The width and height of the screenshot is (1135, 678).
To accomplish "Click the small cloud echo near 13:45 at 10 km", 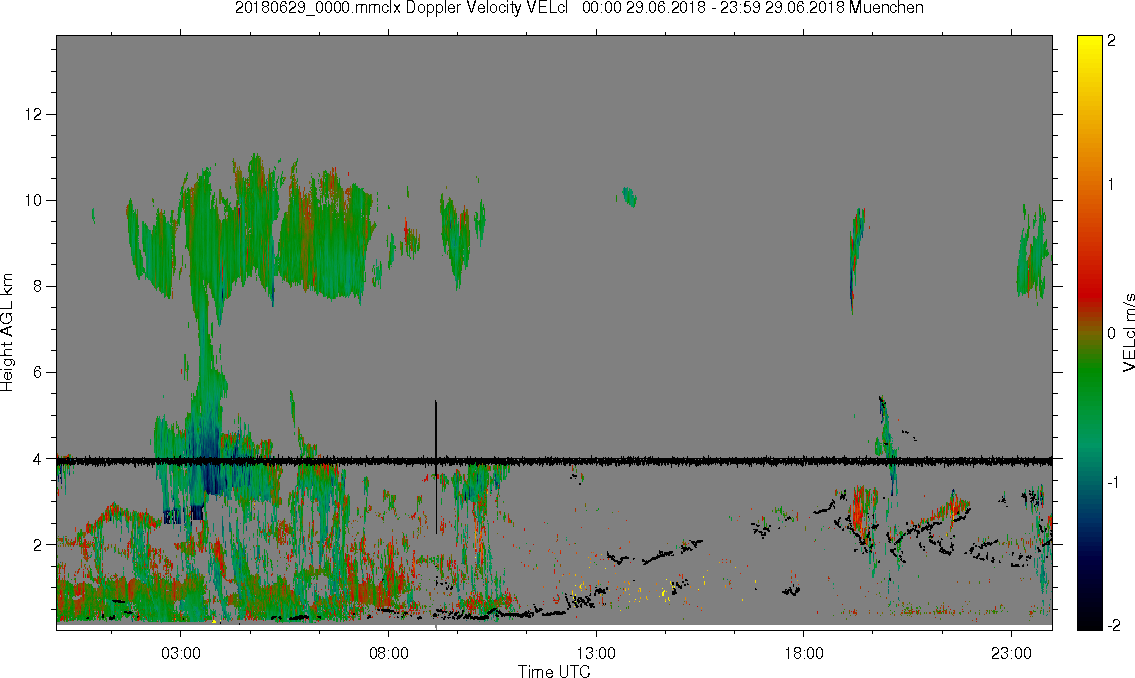I will [628, 196].
